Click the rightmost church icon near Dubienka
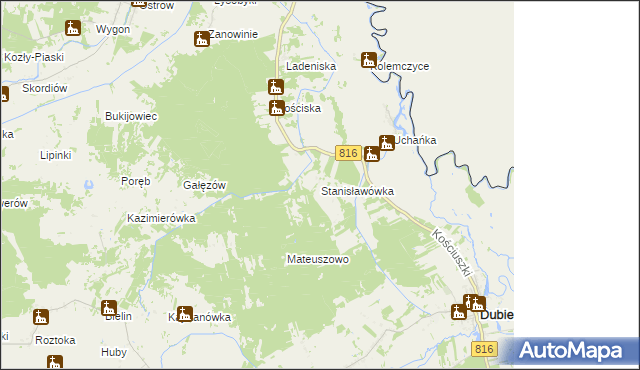 coord(478,304)
